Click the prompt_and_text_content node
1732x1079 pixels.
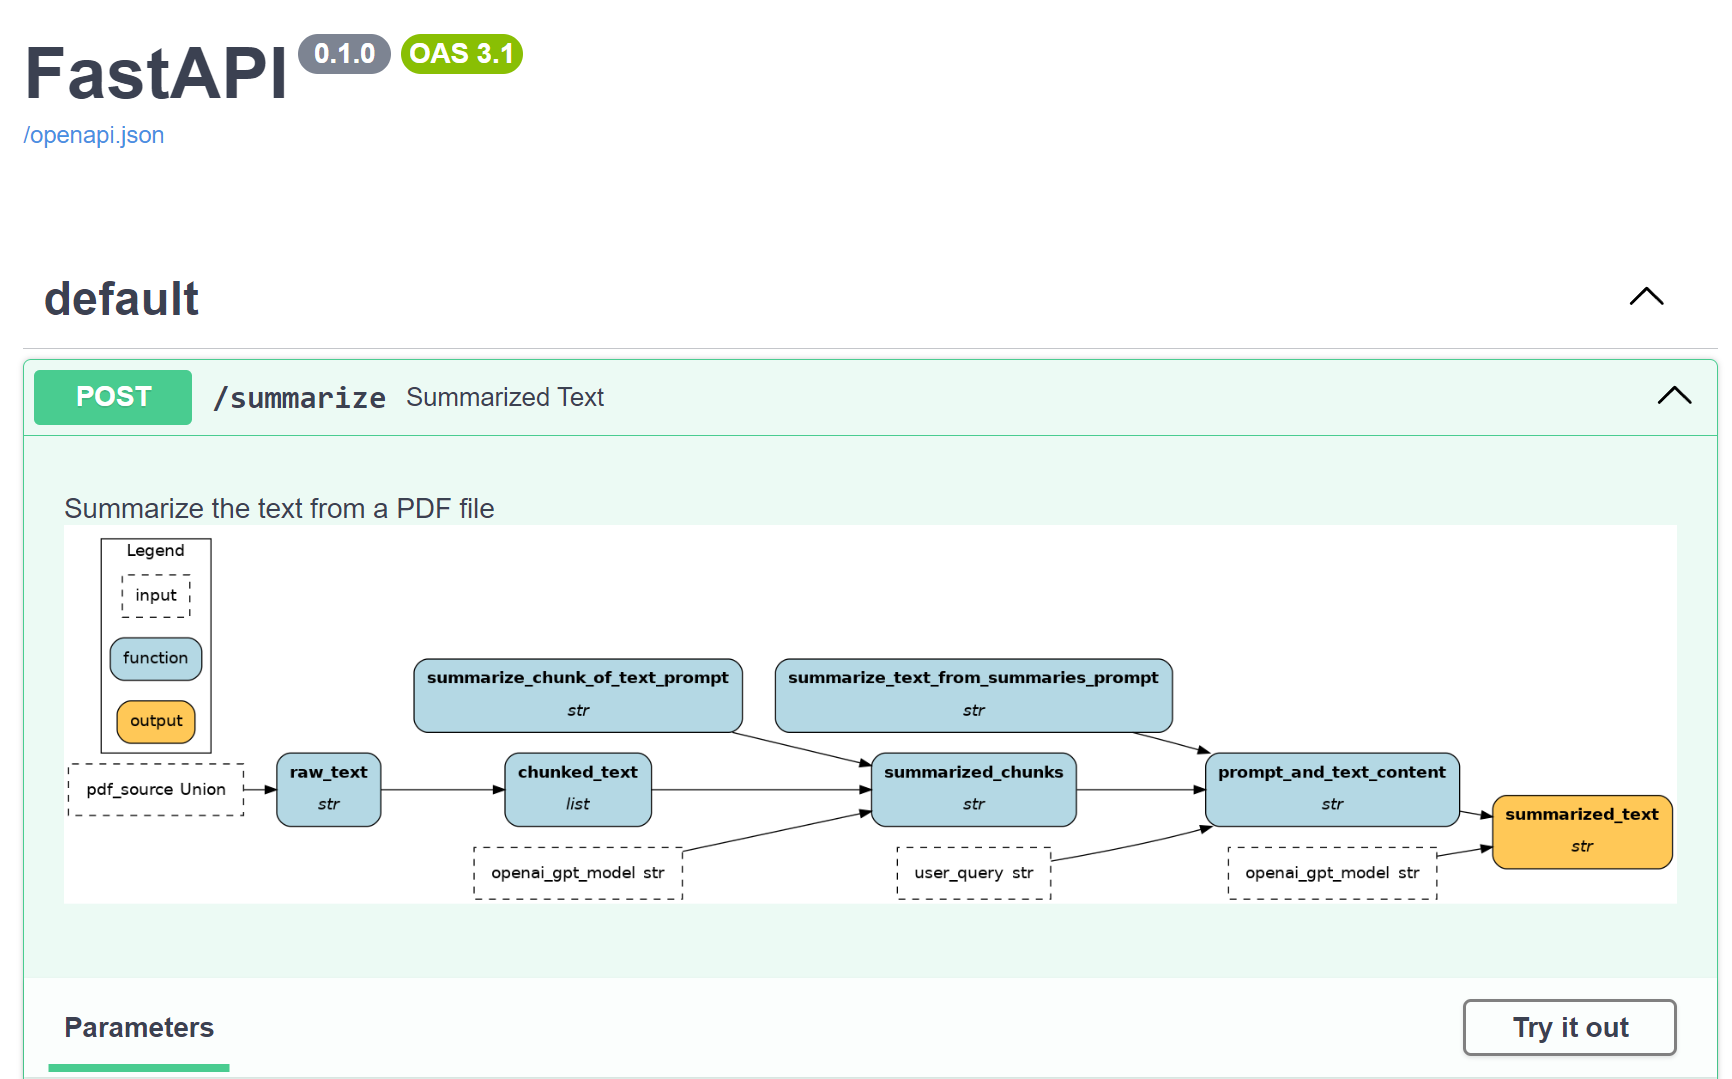tap(1331, 789)
